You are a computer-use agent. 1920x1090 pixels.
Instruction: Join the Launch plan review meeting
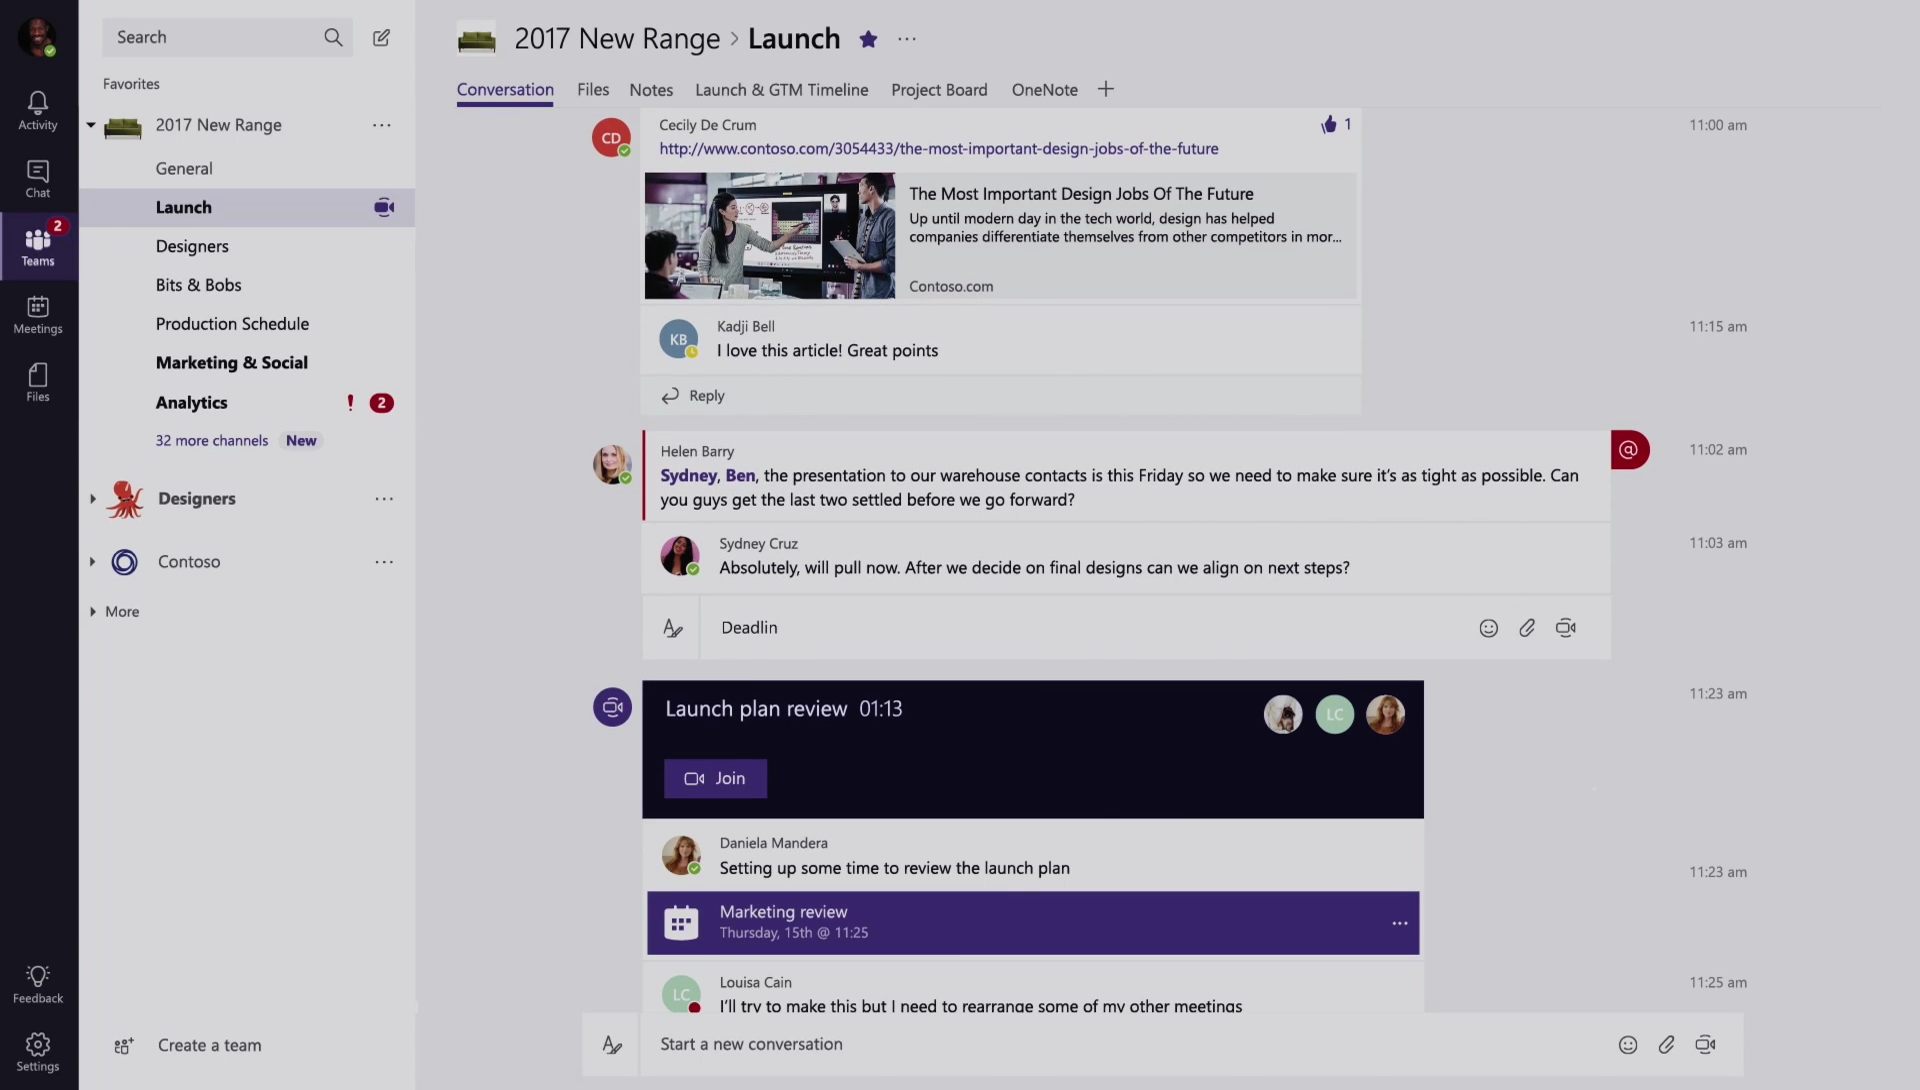pos(715,778)
